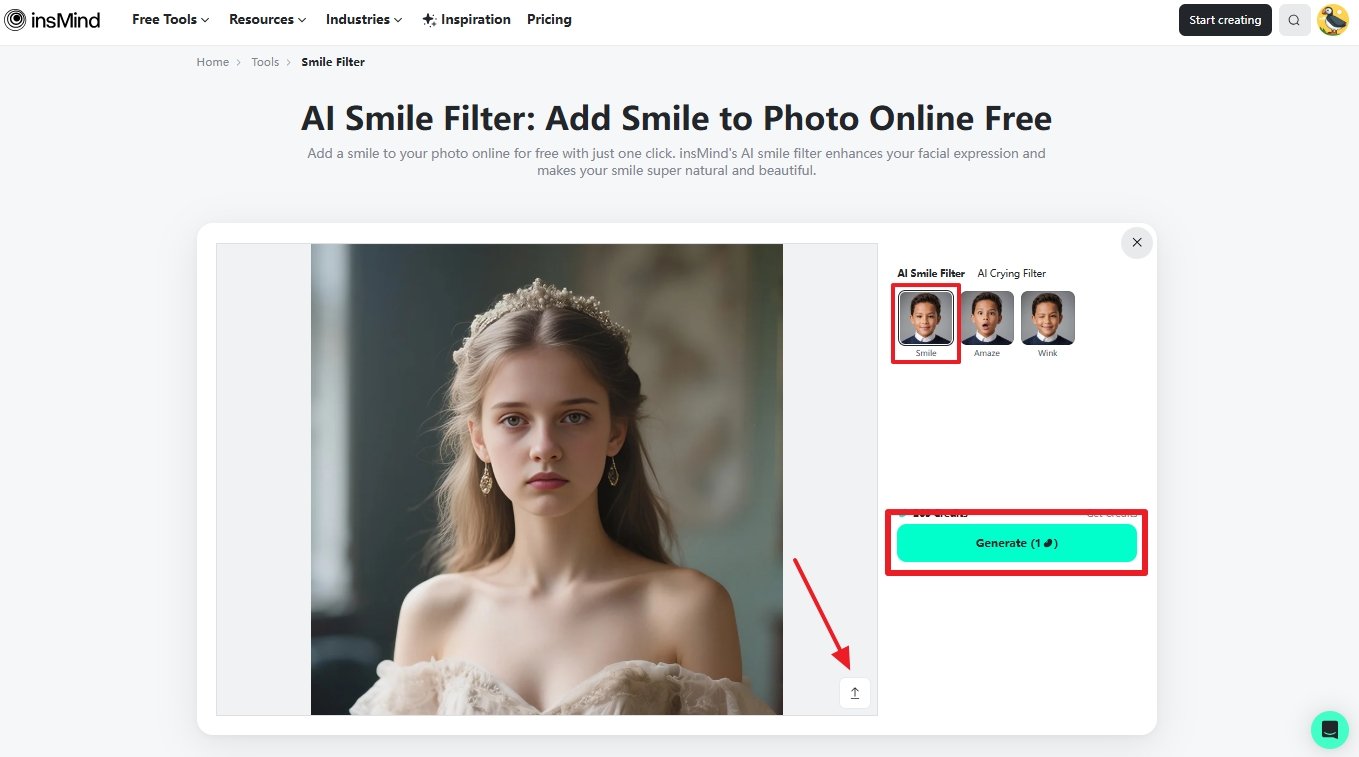Select the Amaze expression thumbnail

pos(987,318)
